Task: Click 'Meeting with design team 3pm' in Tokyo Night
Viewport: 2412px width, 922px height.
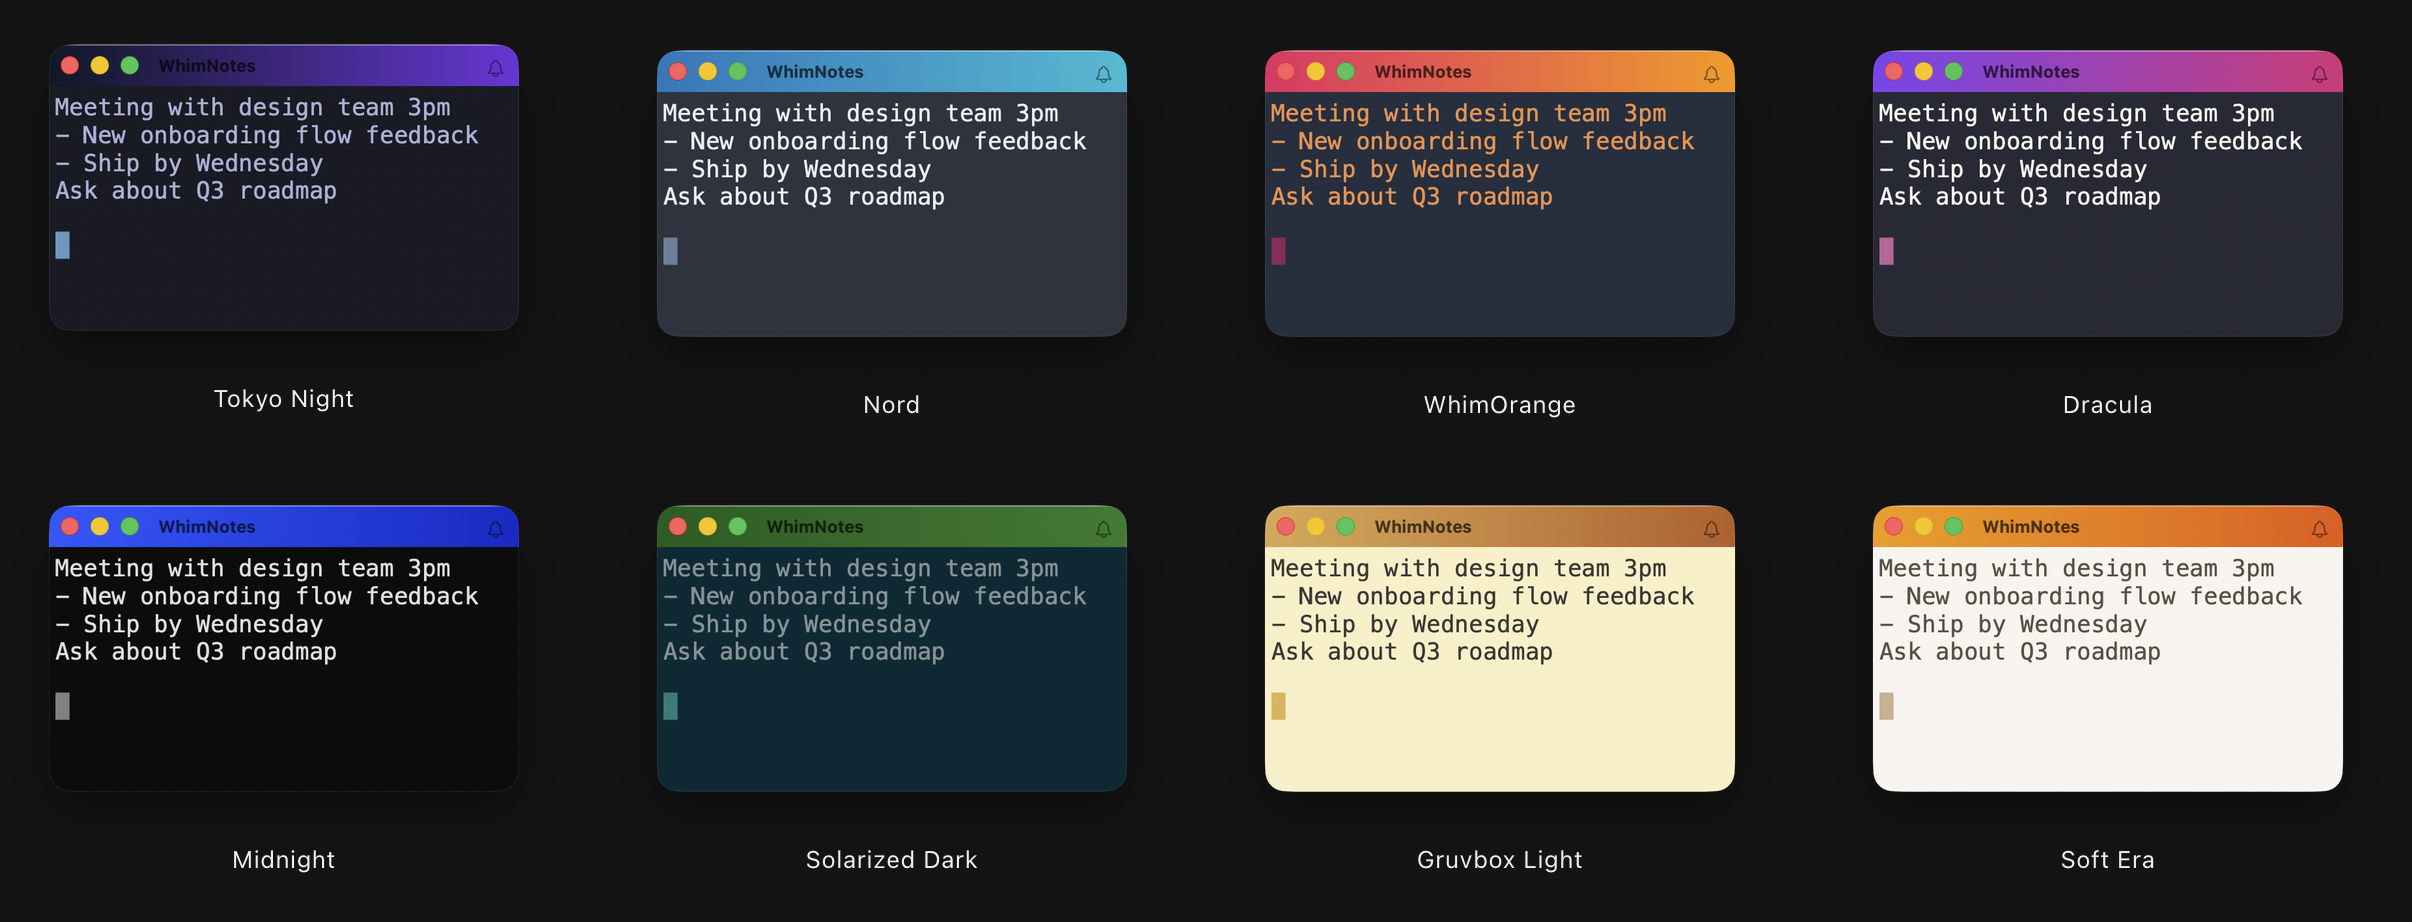Action: pos(253,107)
